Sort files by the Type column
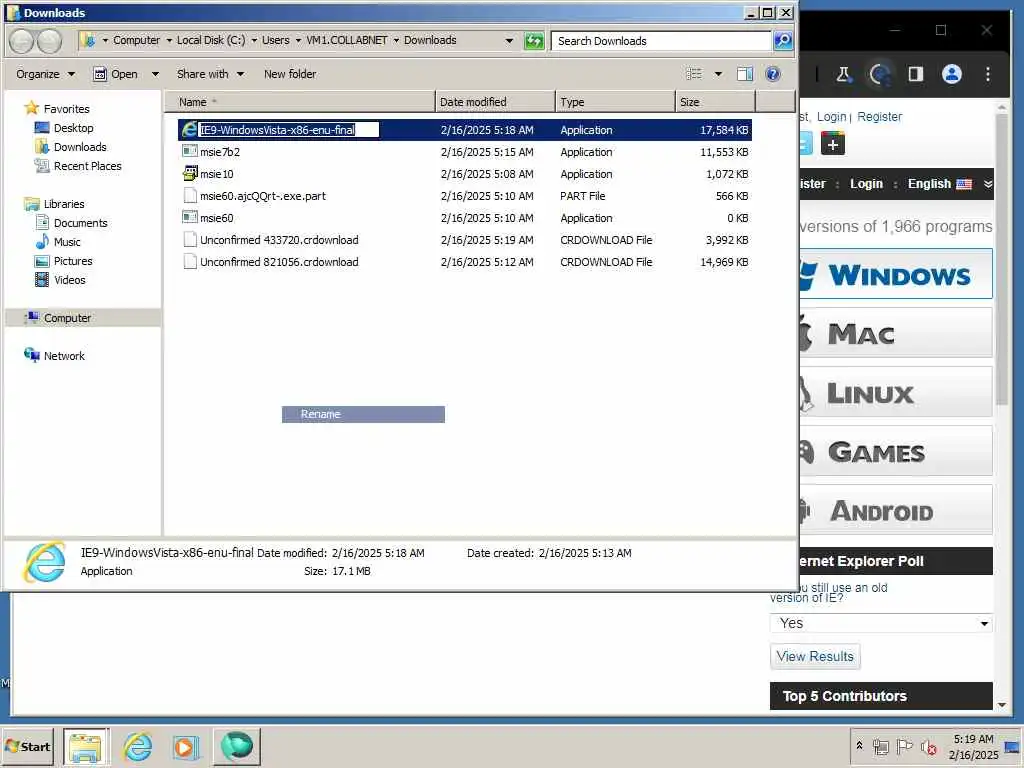The height and width of the screenshot is (768, 1024). coord(615,102)
